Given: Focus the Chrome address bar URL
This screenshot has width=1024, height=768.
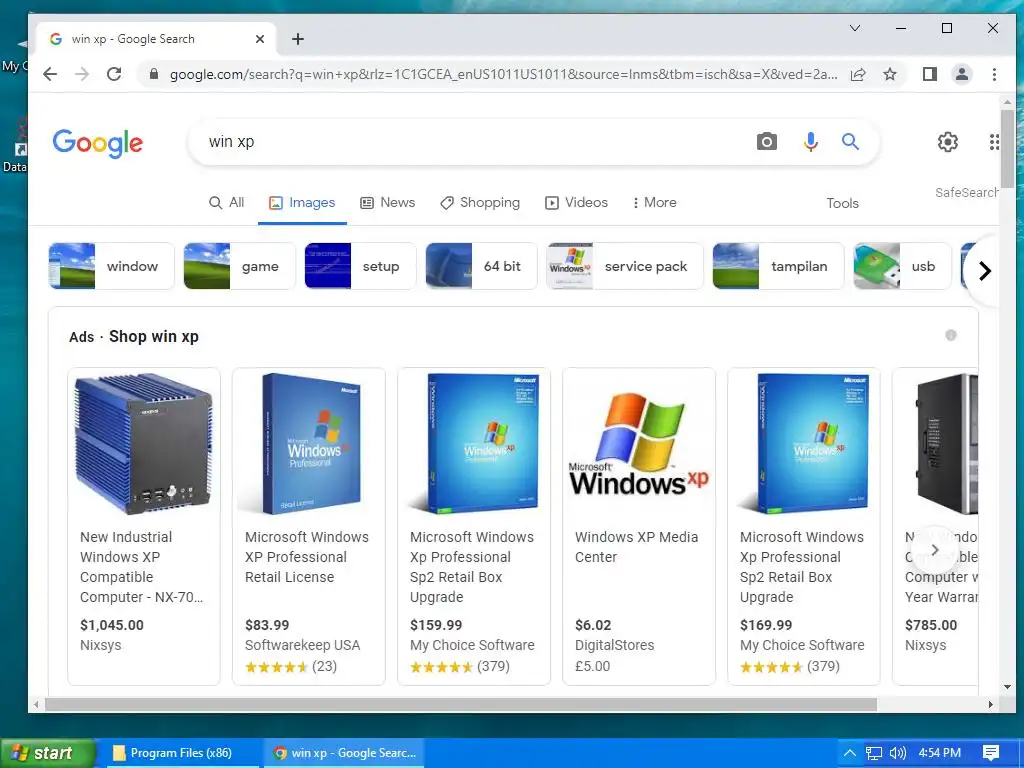Looking at the screenshot, I should tap(503, 74).
